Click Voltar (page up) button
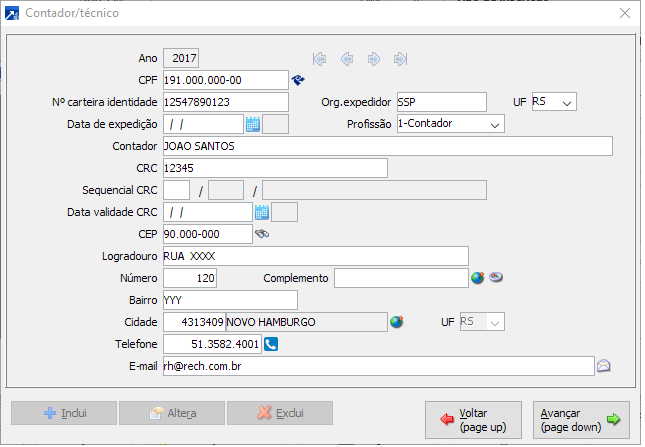Viewport: 645px width, 447px height. click(473, 420)
